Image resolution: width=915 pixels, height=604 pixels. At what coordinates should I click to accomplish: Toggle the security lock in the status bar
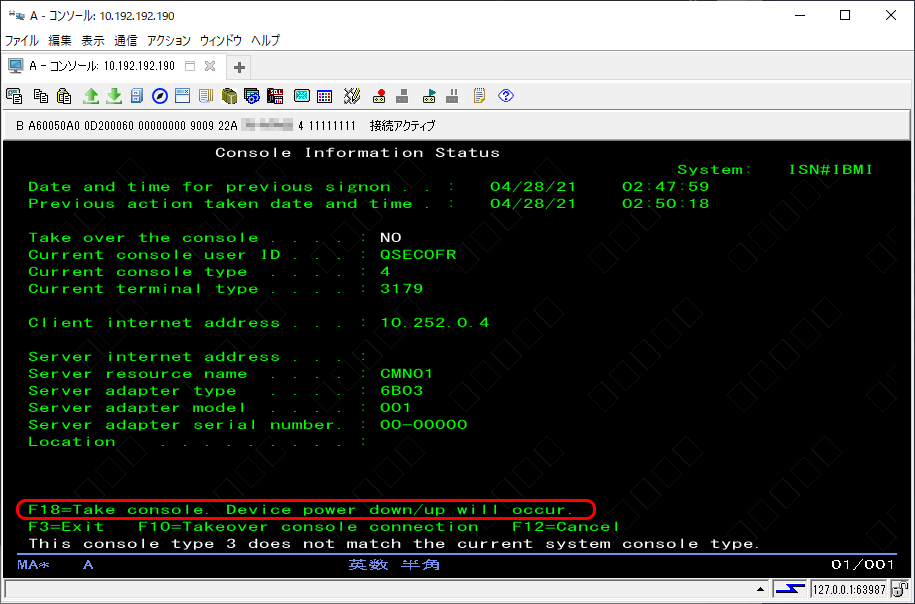coord(900,589)
